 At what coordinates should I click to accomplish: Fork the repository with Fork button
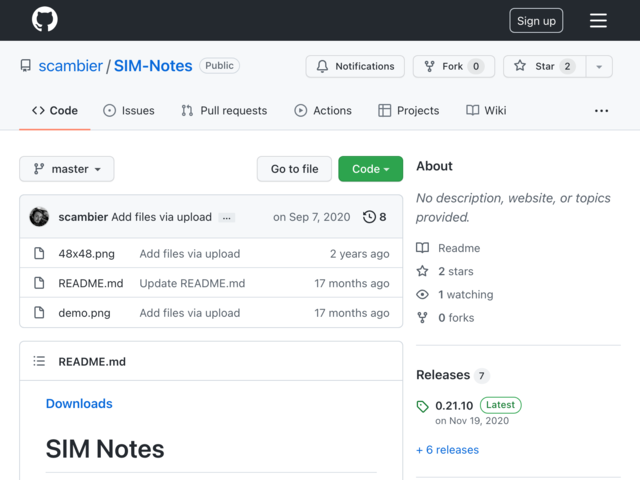pyautogui.click(x=454, y=67)
